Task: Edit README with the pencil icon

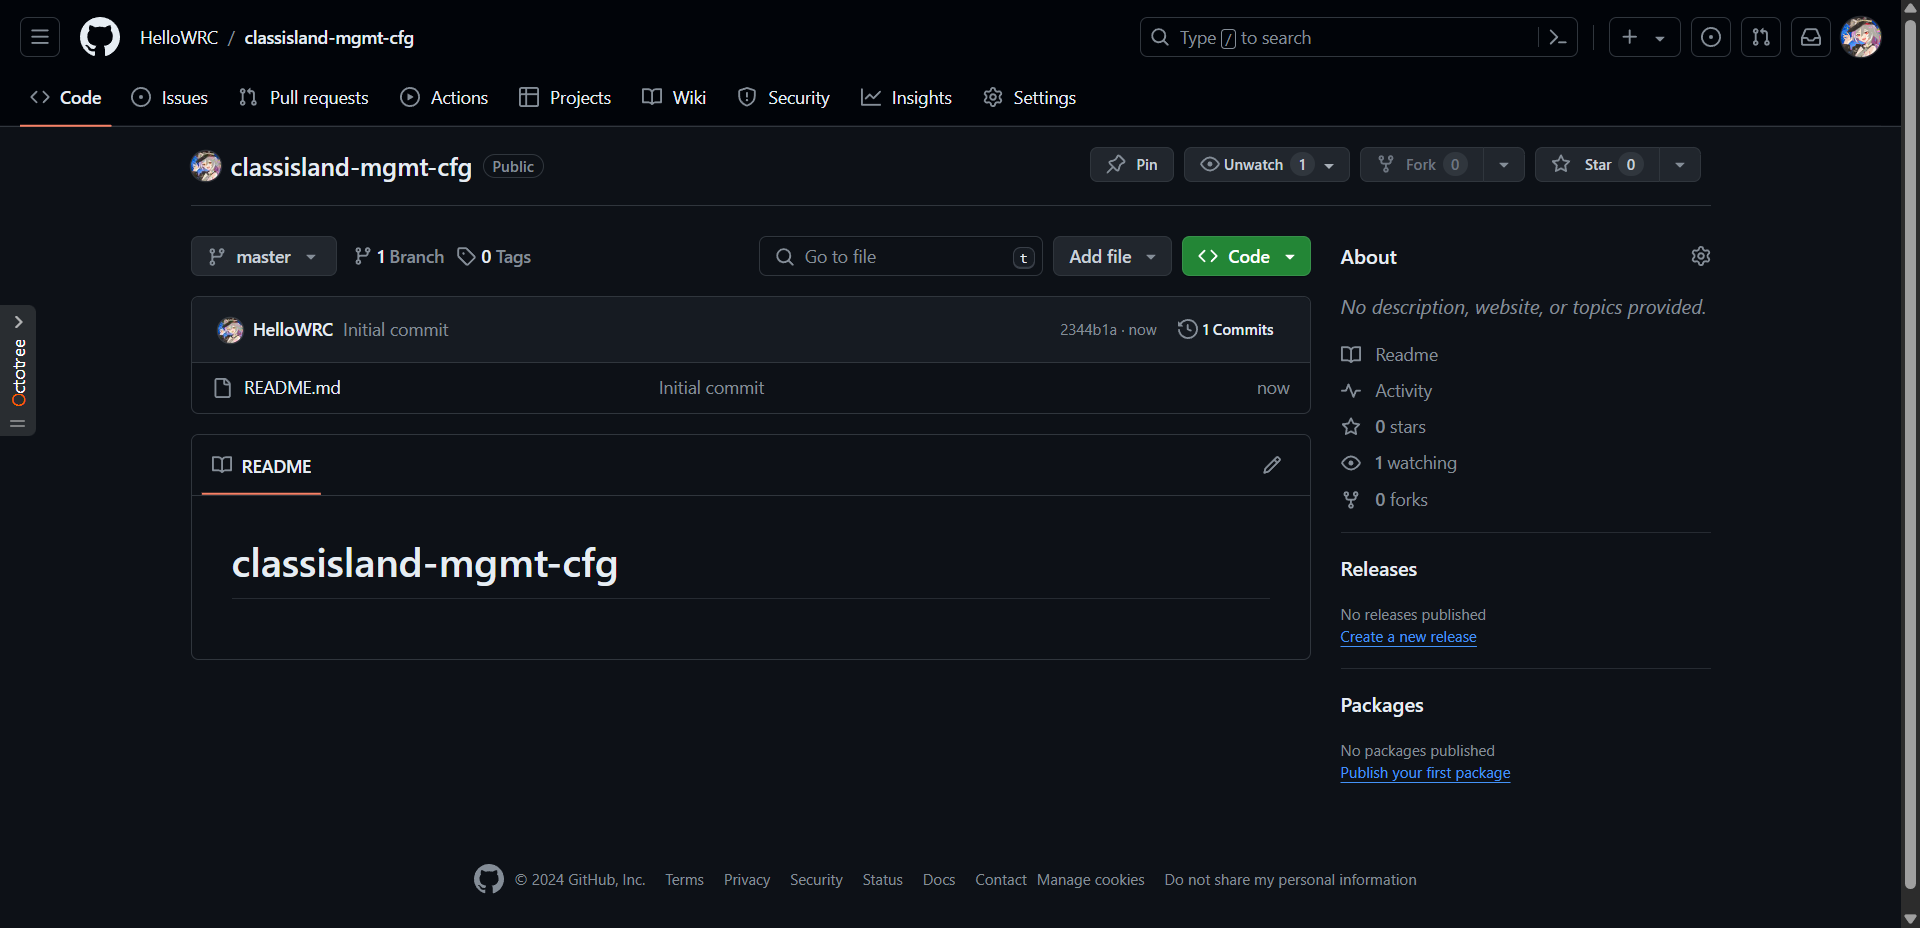Action: 1271,465
